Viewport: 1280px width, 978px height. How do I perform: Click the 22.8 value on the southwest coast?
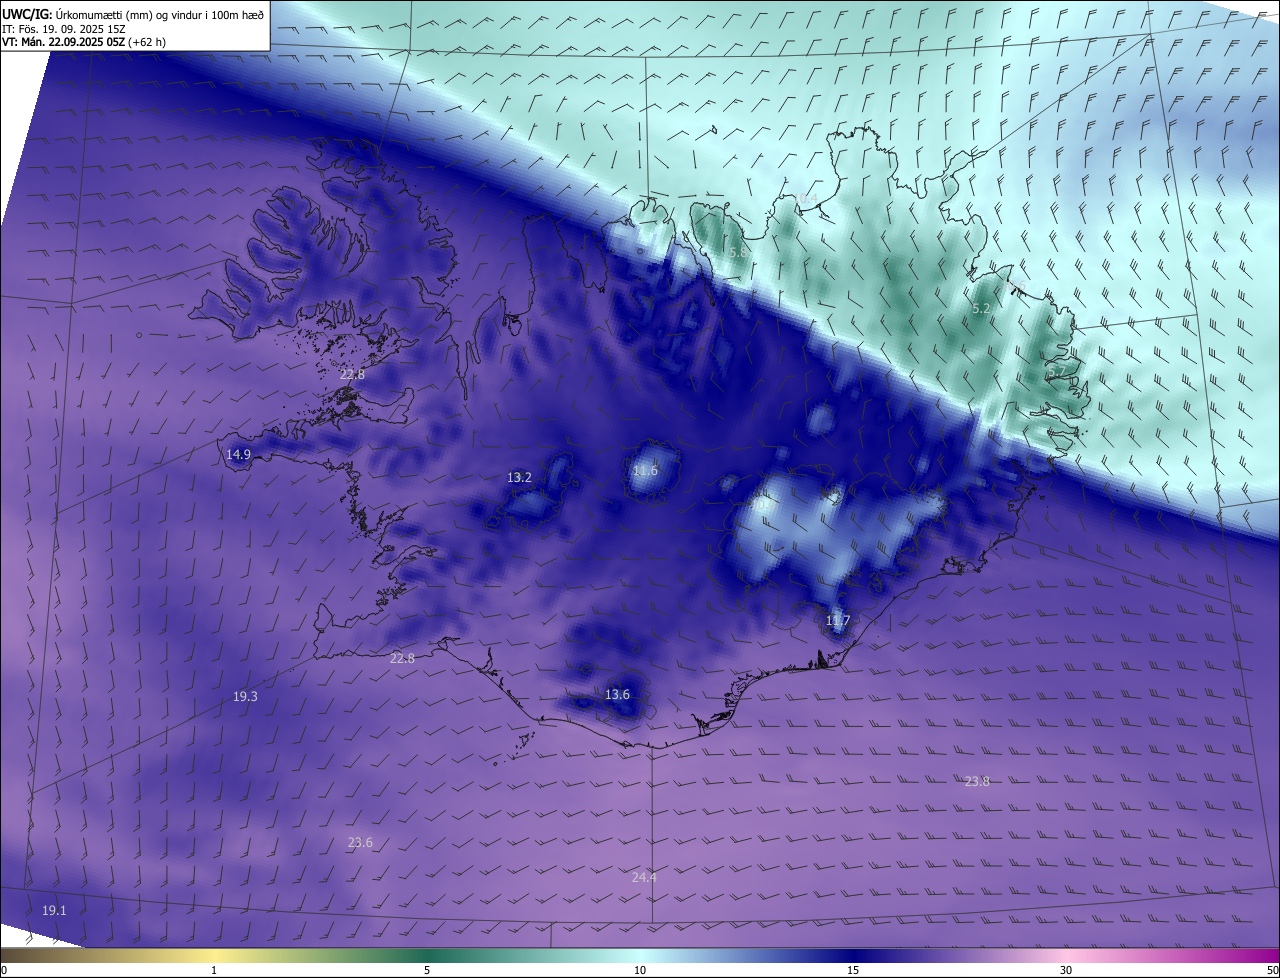(x=402, y=658)
